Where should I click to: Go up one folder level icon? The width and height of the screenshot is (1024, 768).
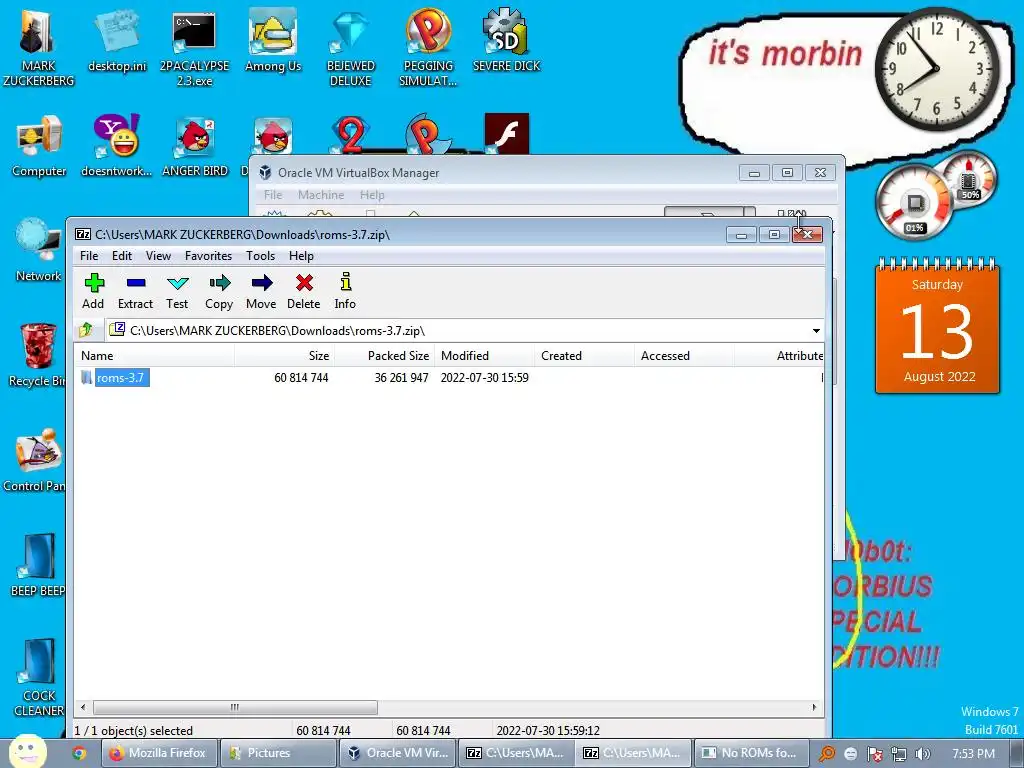pos(86,330)
